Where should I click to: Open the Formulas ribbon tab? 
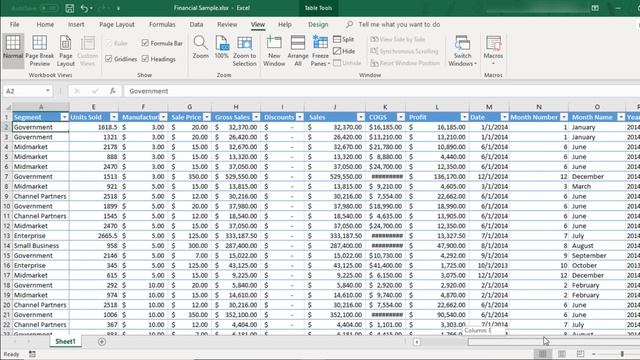click(162, 24)
